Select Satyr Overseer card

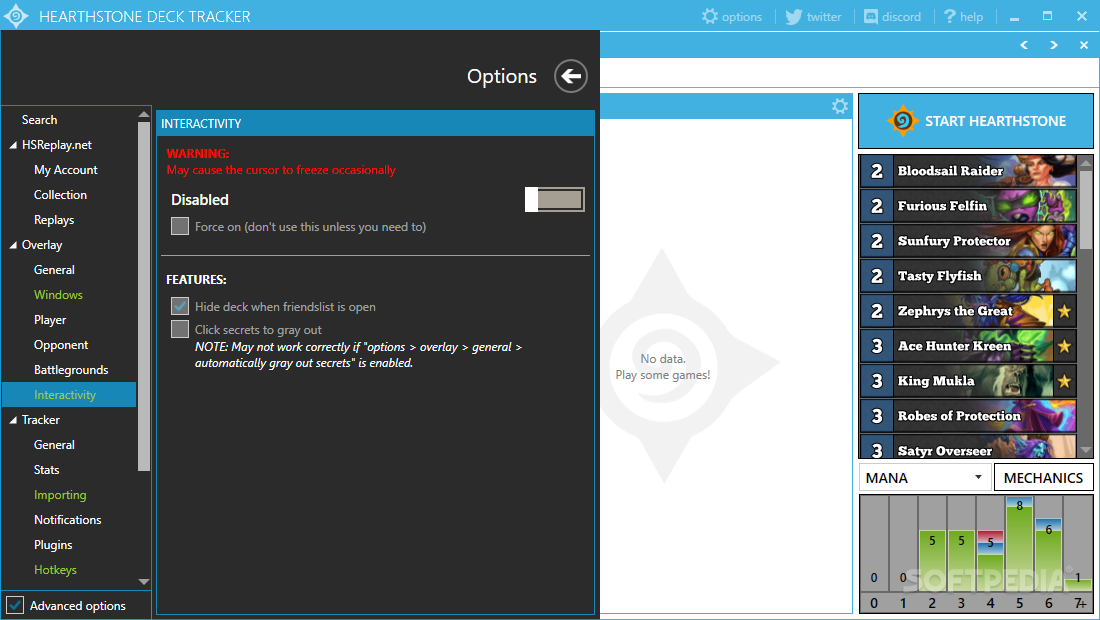pos(968,447)
